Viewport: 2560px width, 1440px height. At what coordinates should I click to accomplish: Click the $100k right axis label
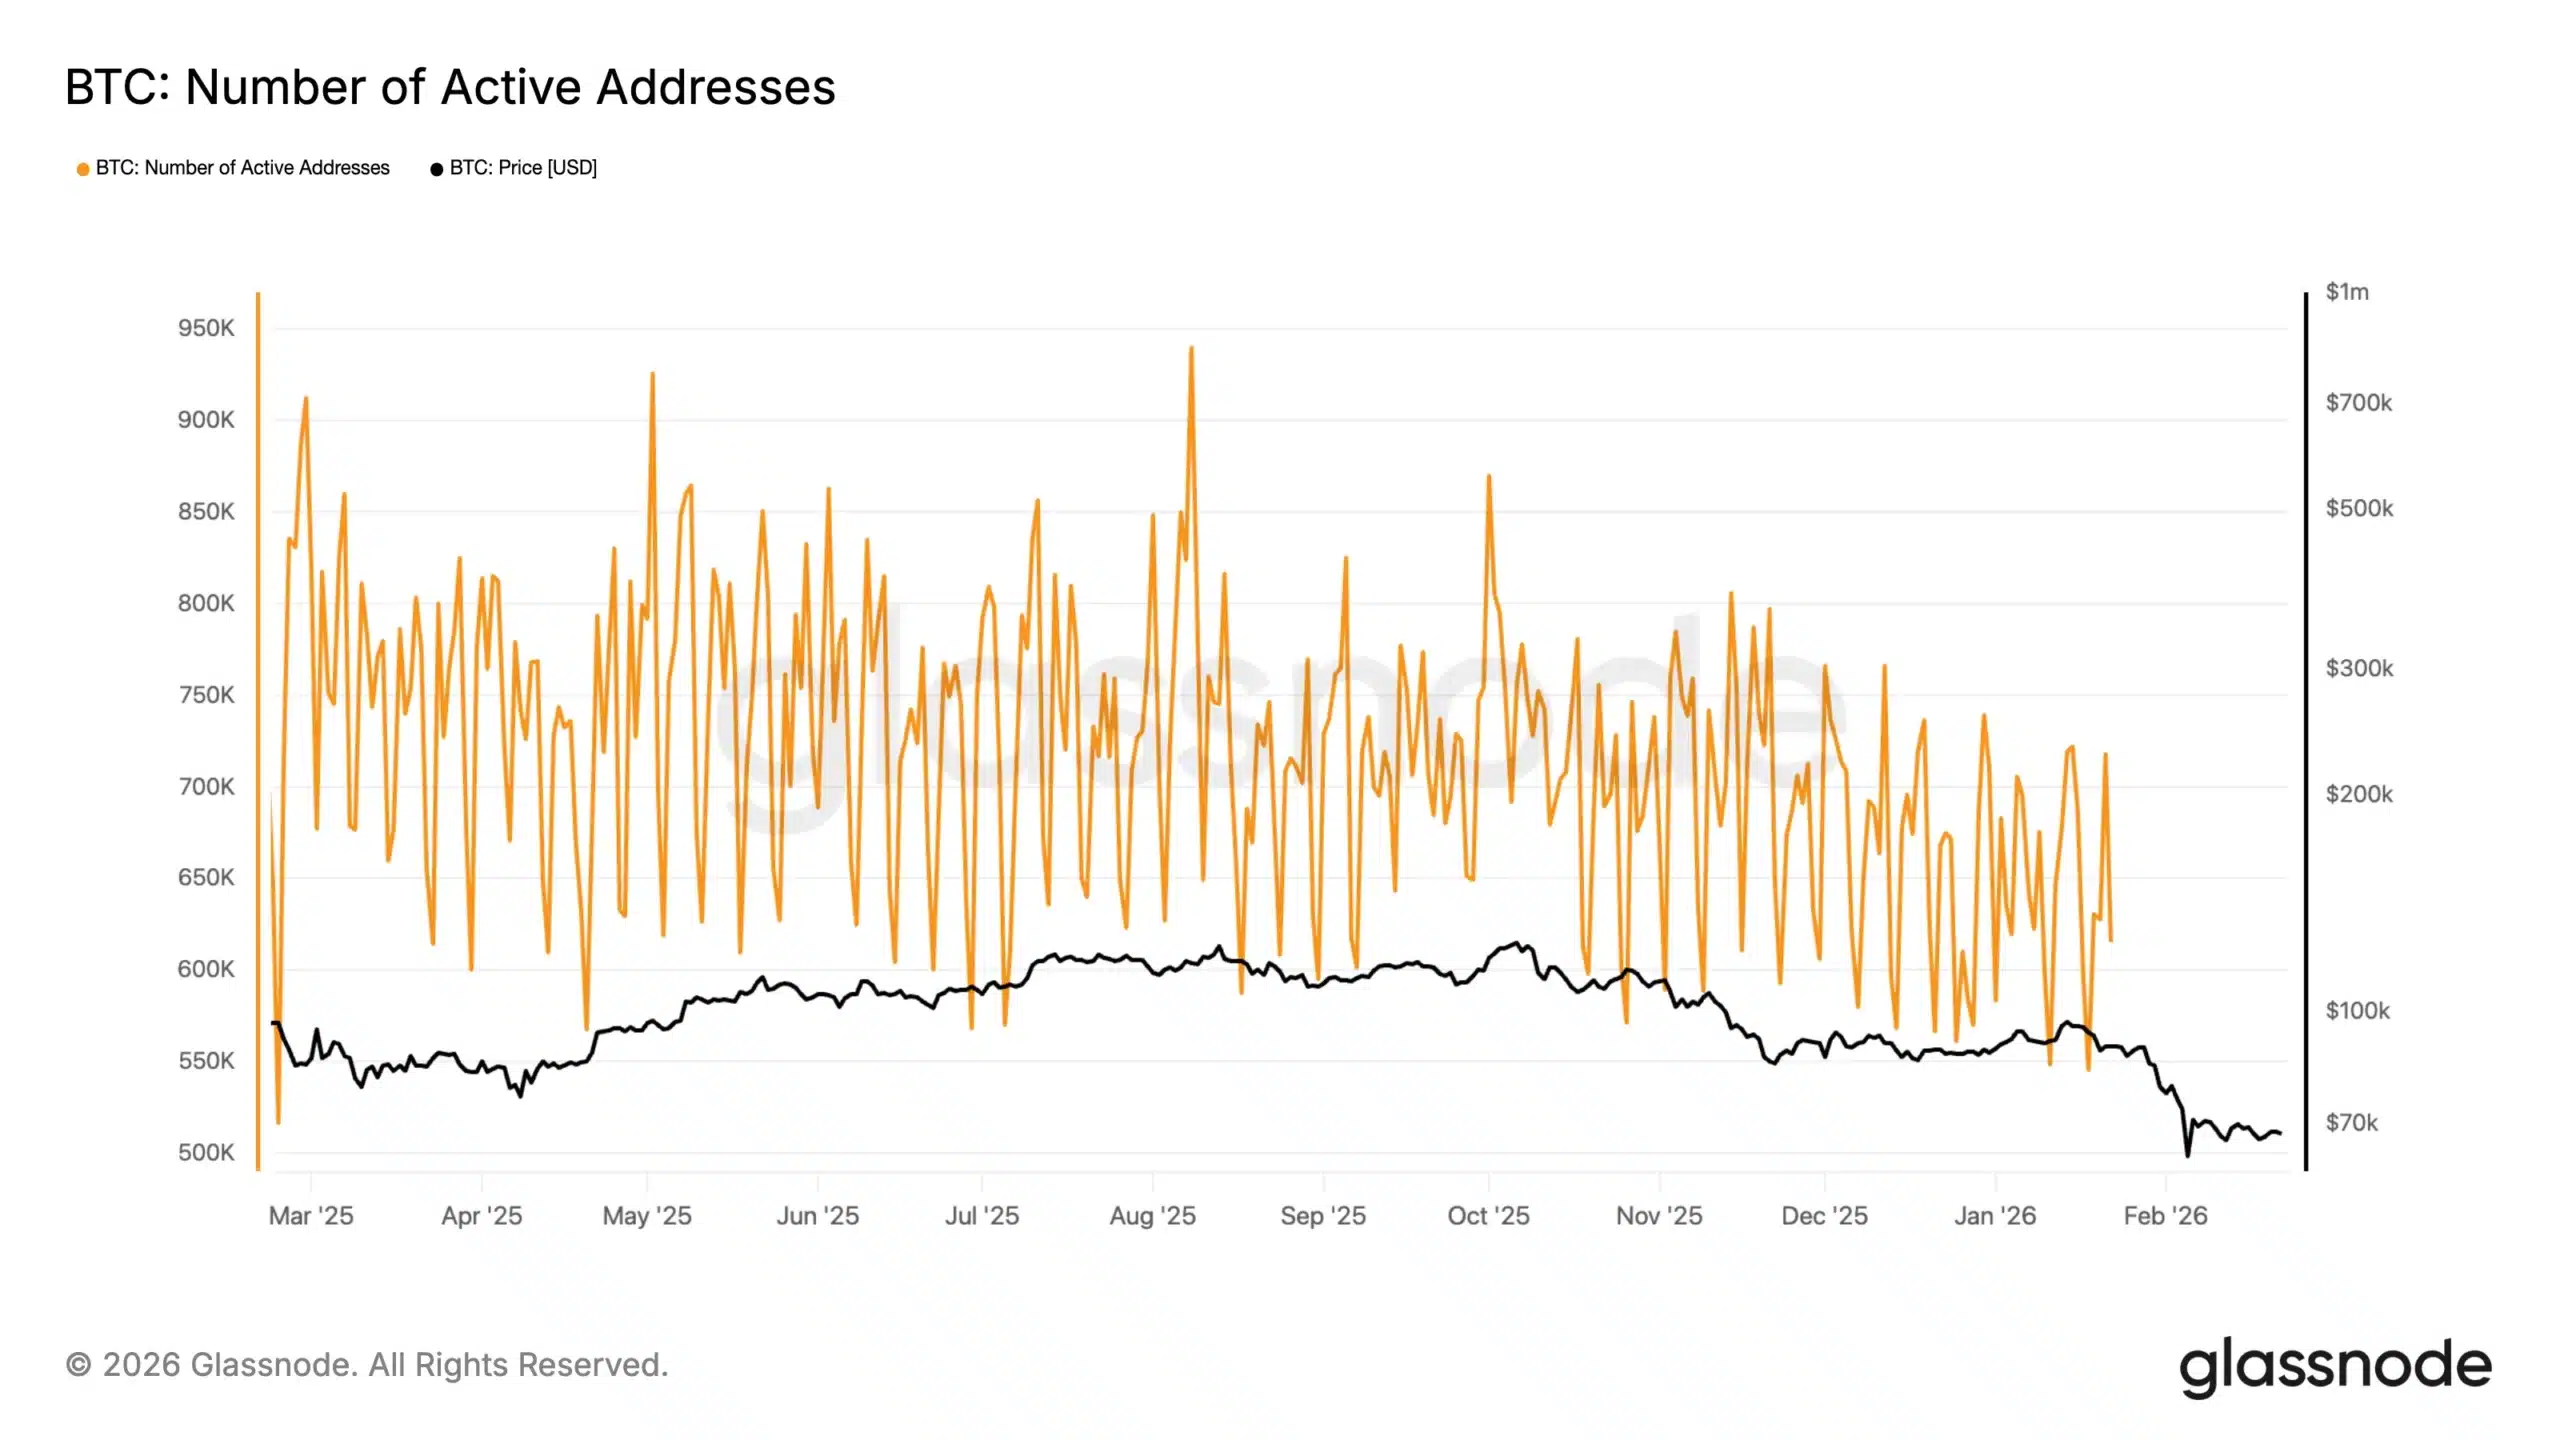point(2357,1011)
